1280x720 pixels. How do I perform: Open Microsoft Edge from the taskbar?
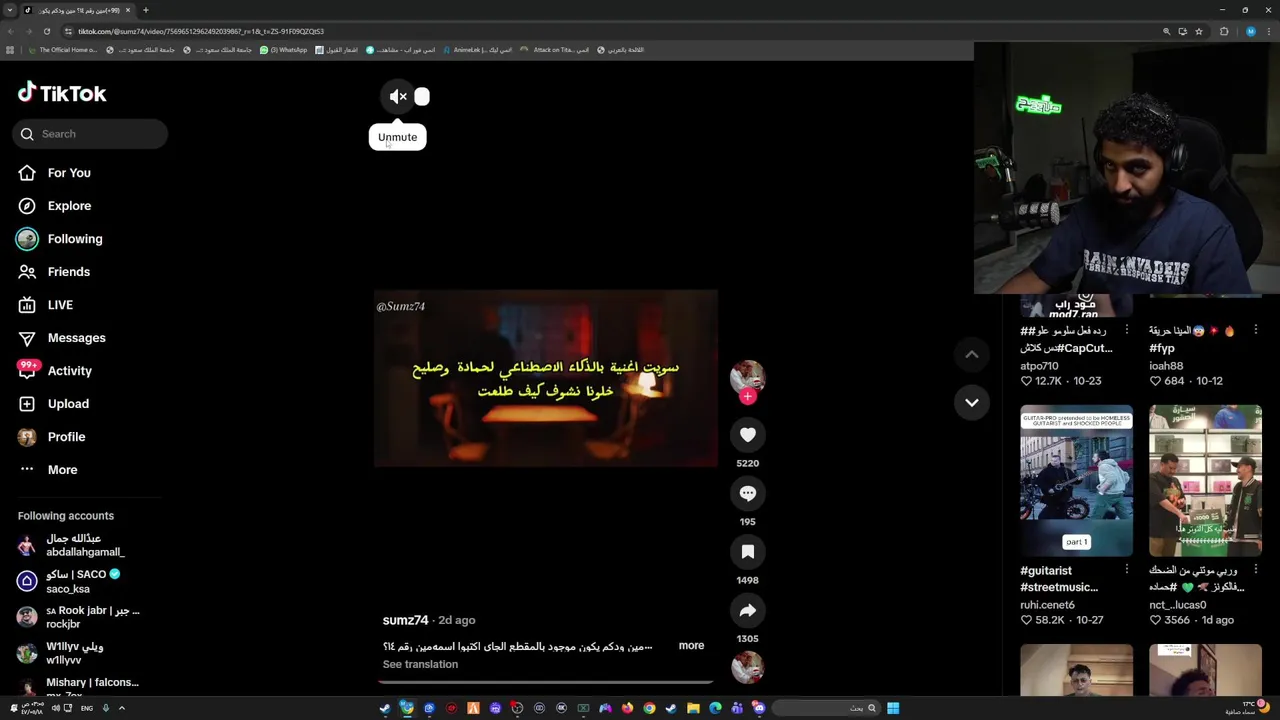(715, 708)
